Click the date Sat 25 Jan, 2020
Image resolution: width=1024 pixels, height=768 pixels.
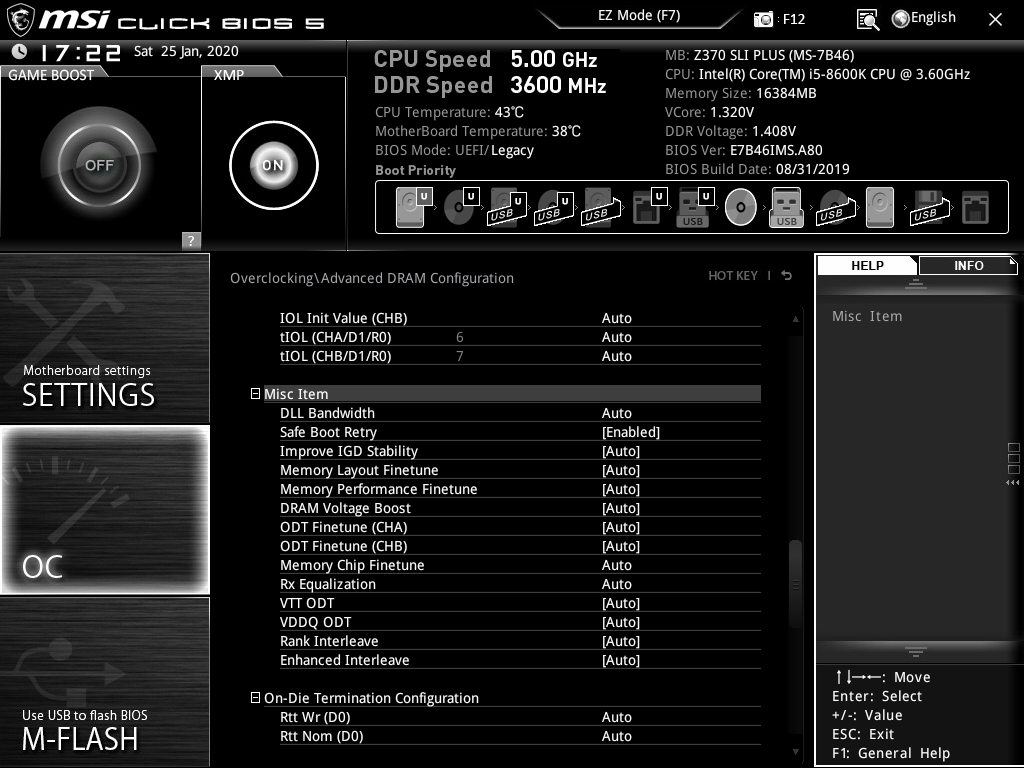pos(186,51)
